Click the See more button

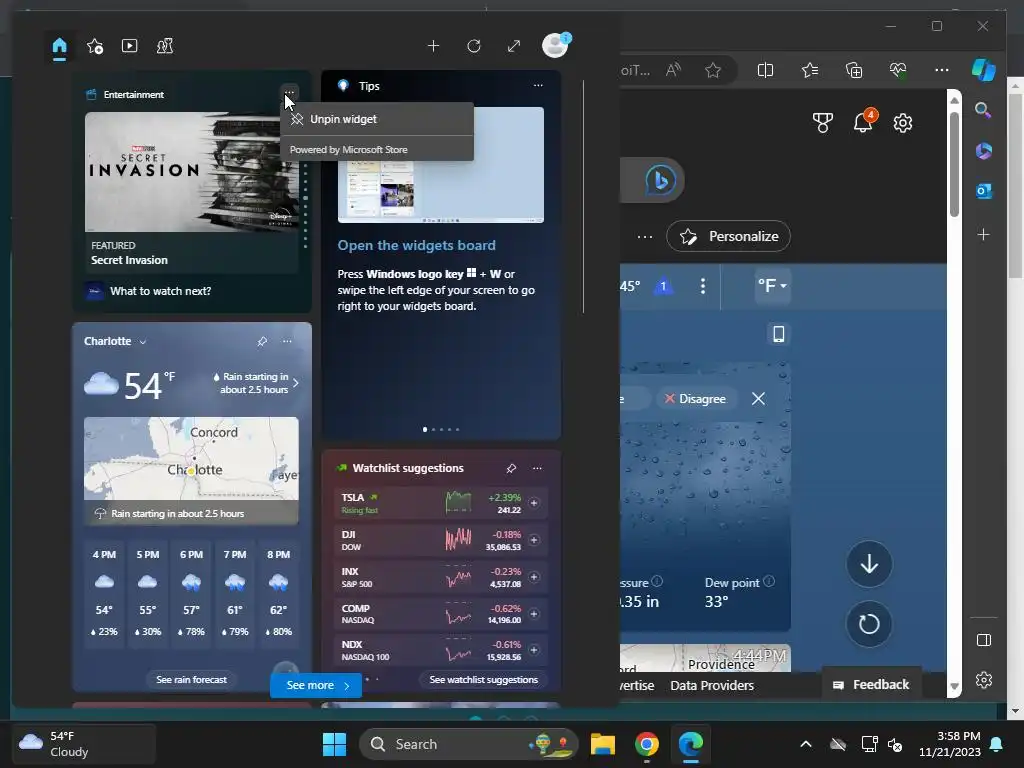[x=316, y=685]
